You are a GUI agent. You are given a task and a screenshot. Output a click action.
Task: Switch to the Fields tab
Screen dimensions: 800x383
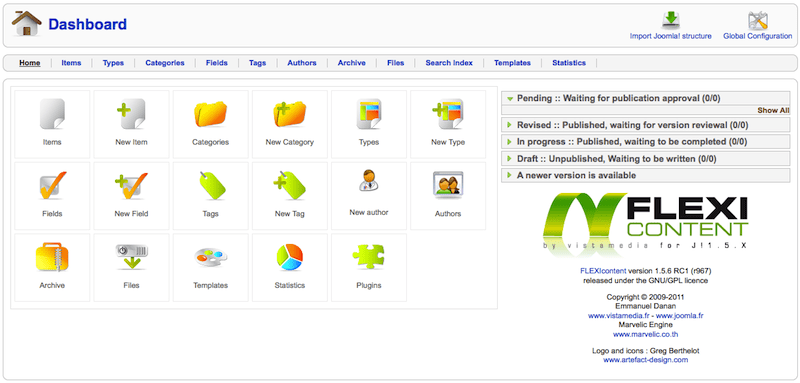216,63
